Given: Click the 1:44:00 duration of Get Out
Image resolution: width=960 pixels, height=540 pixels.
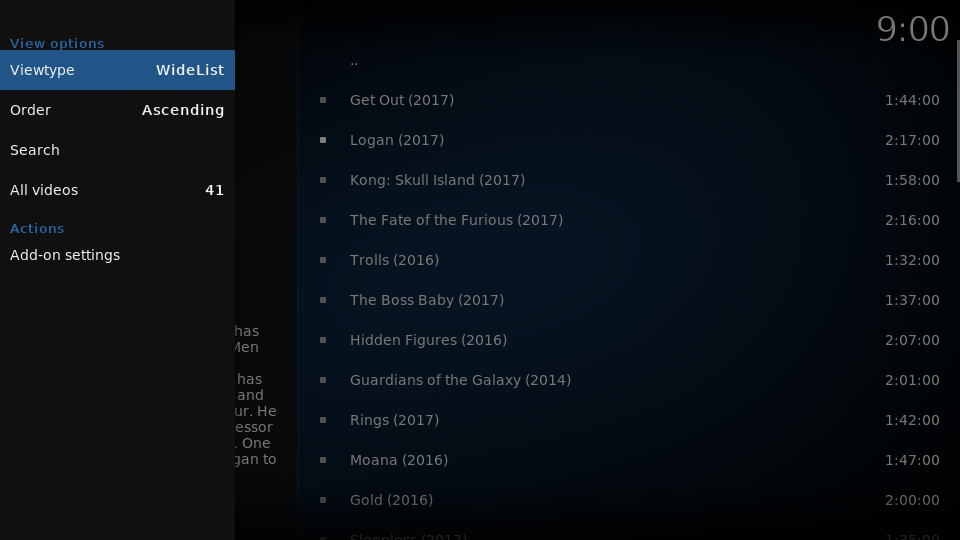Looking at the screenshot, I should tap(912, 100).
